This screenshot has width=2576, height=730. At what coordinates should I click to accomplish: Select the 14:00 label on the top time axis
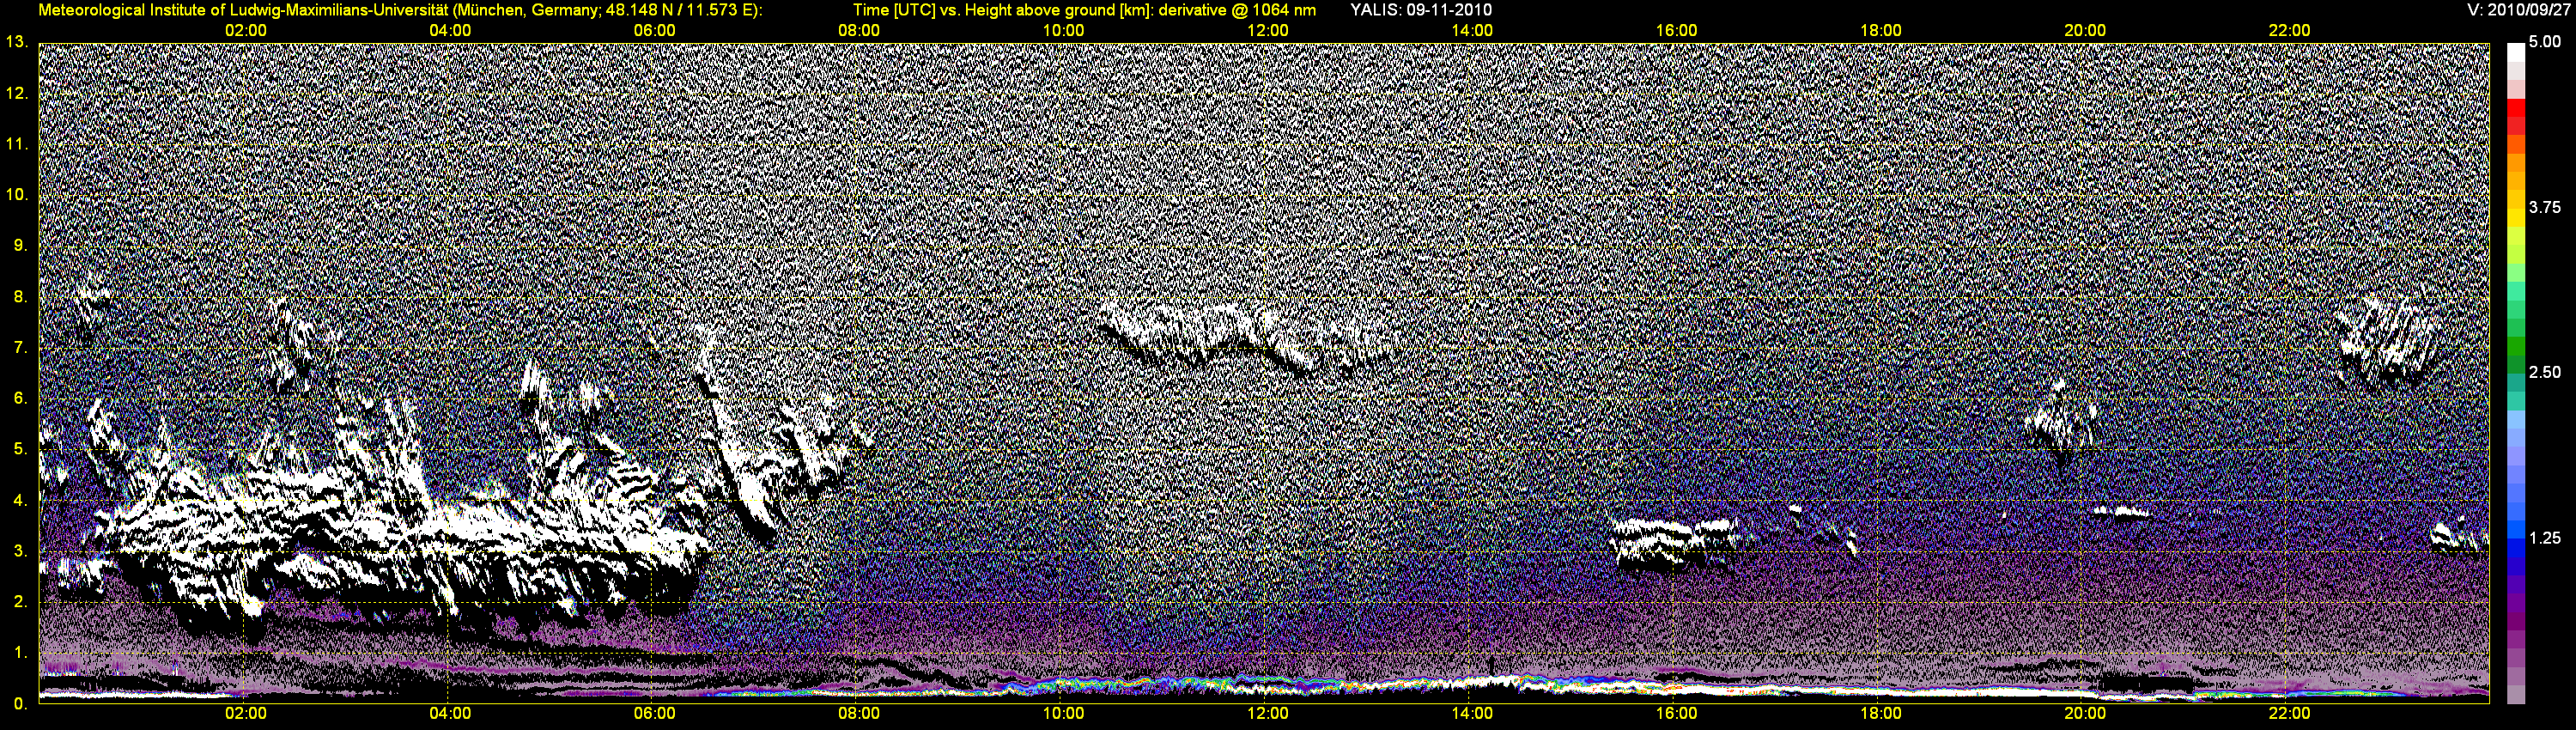1472,30
